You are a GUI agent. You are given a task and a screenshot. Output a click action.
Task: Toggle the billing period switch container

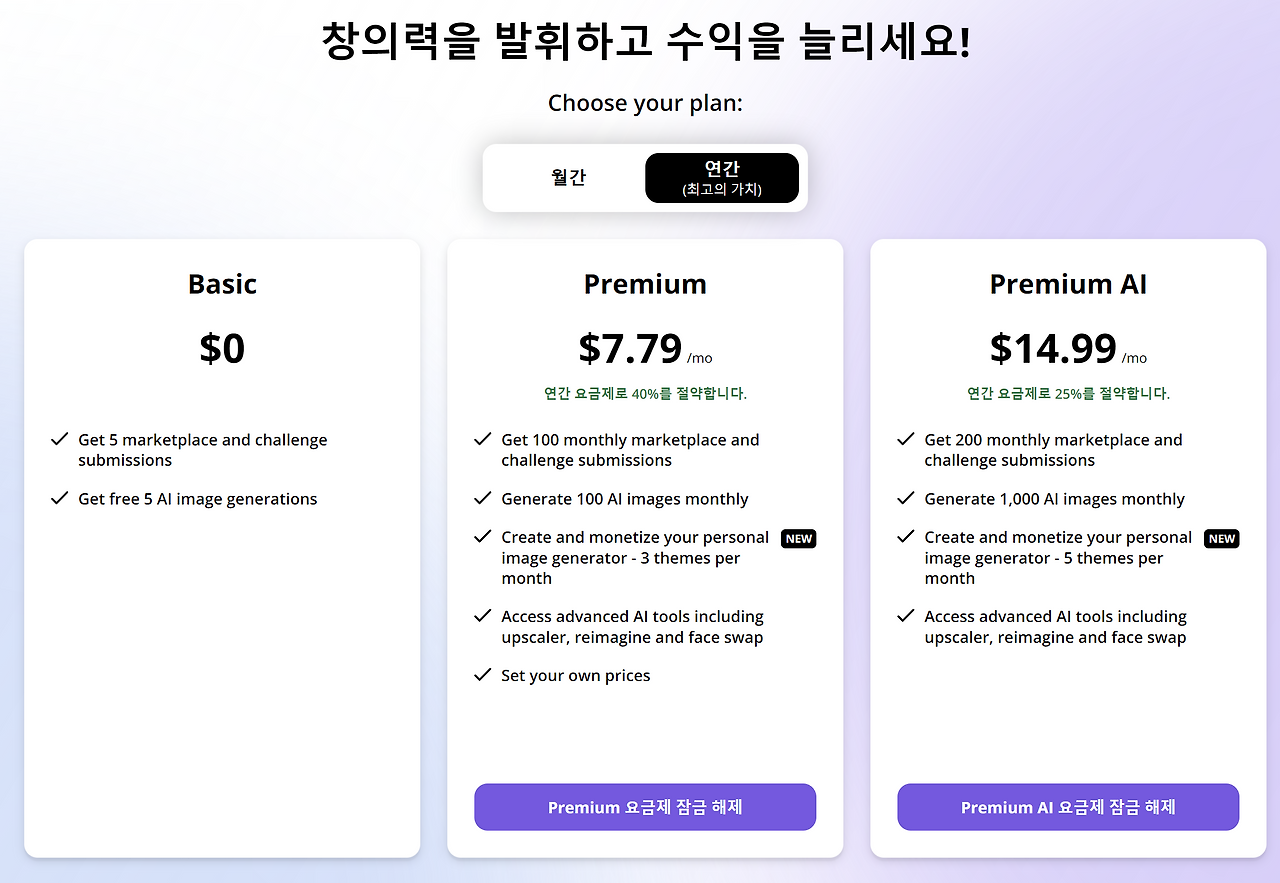[645, 177]
